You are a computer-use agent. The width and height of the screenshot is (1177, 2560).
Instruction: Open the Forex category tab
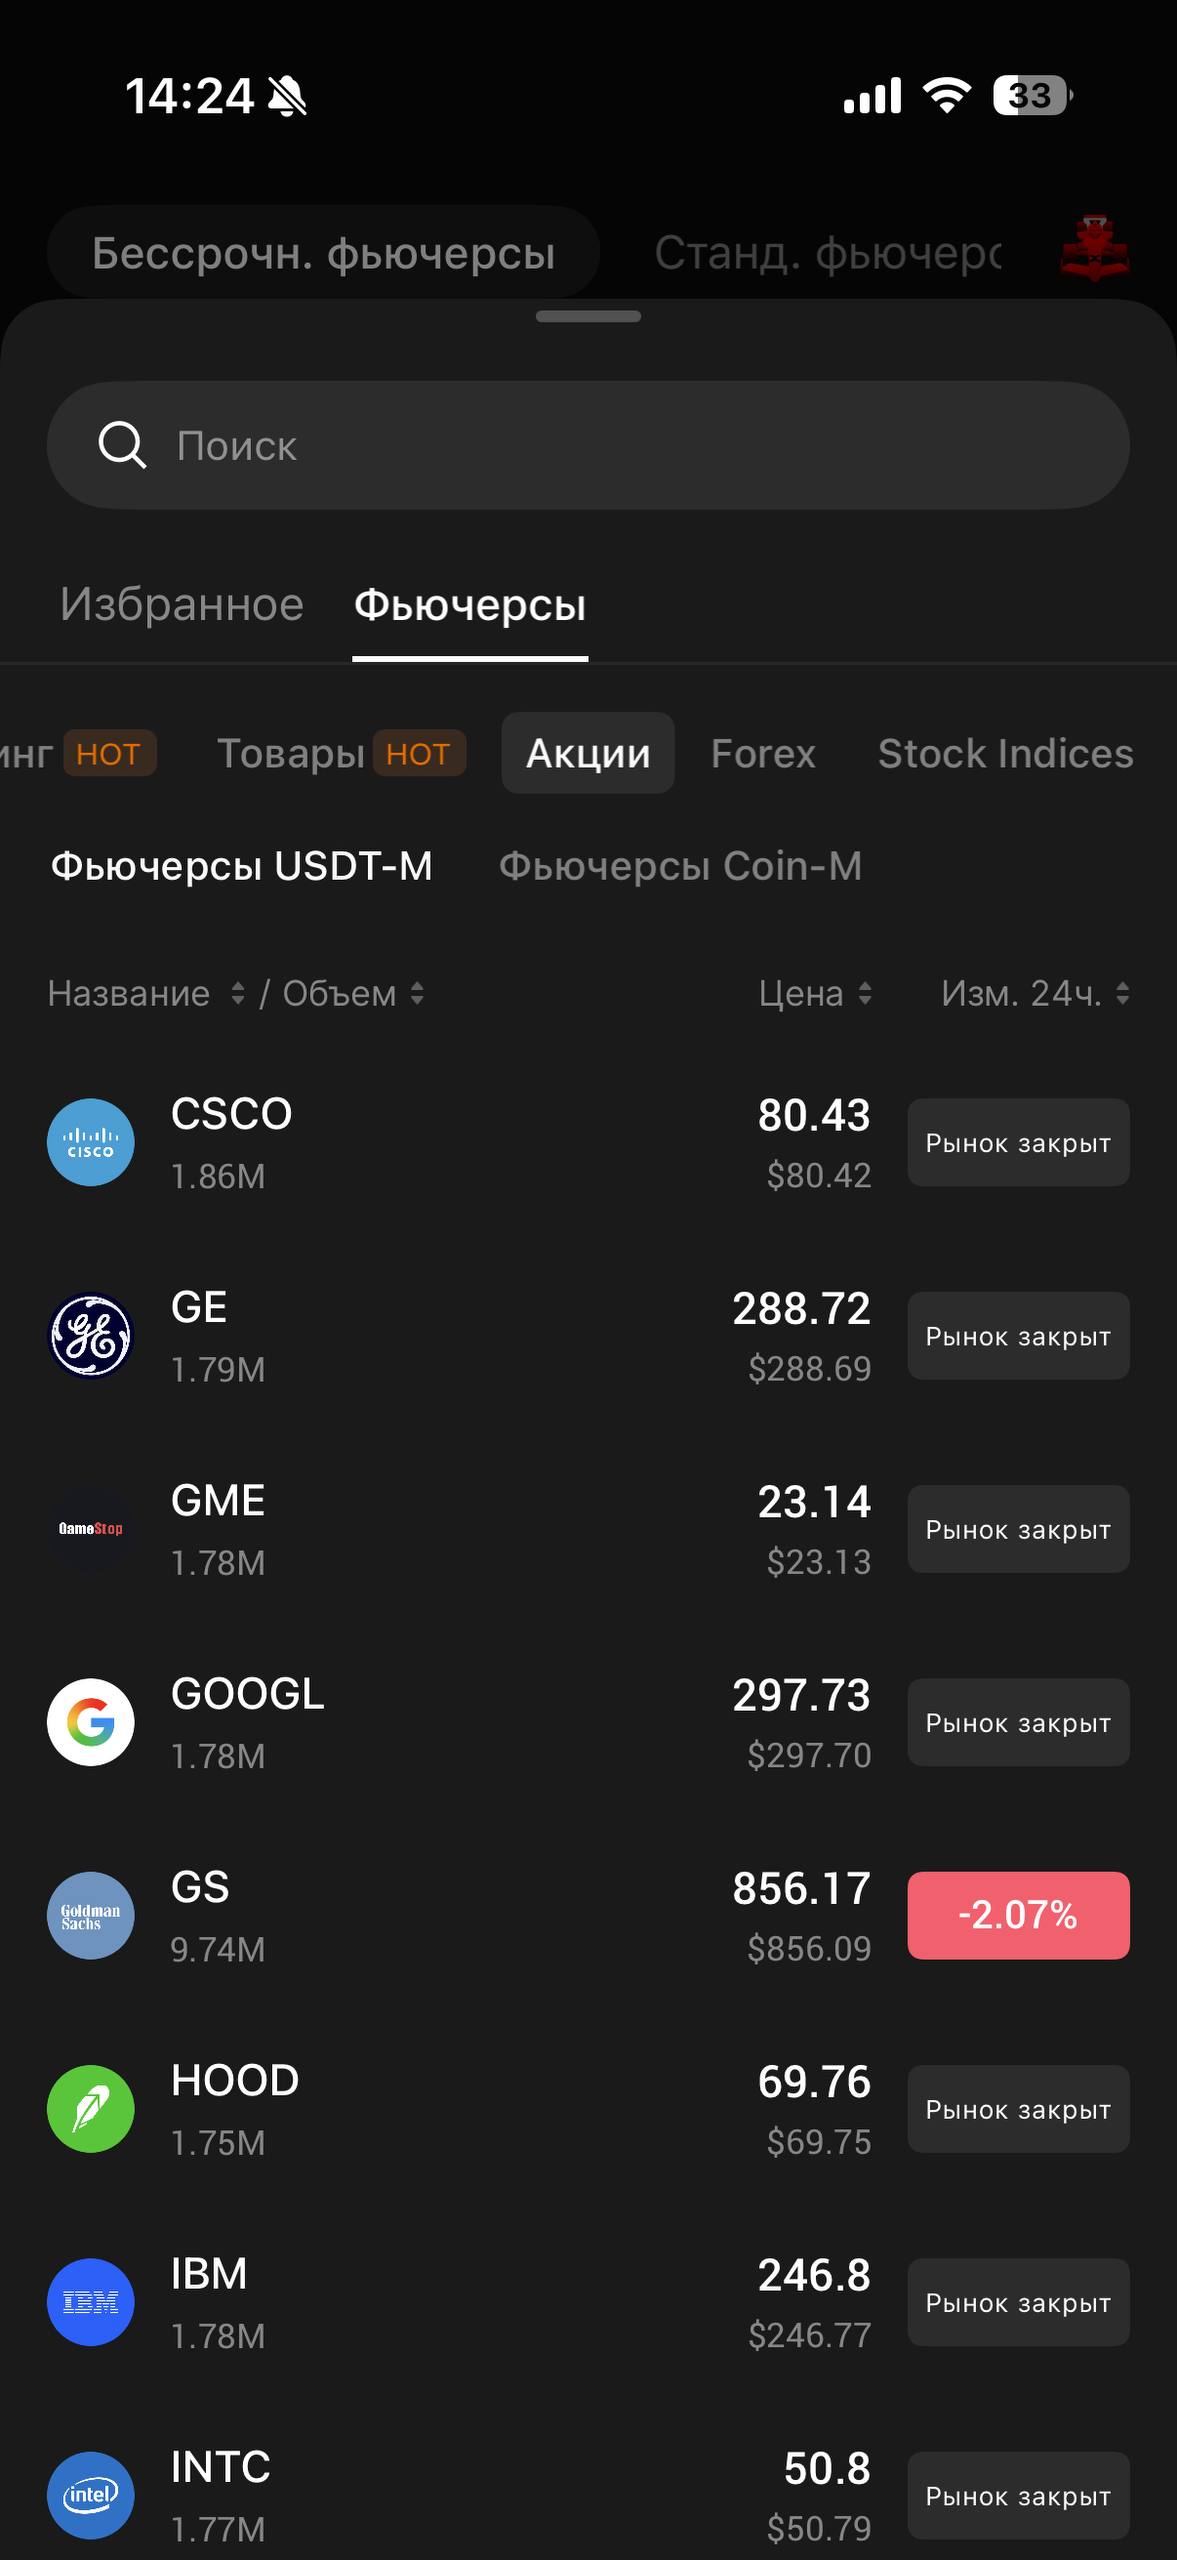(x=763, y=754)
